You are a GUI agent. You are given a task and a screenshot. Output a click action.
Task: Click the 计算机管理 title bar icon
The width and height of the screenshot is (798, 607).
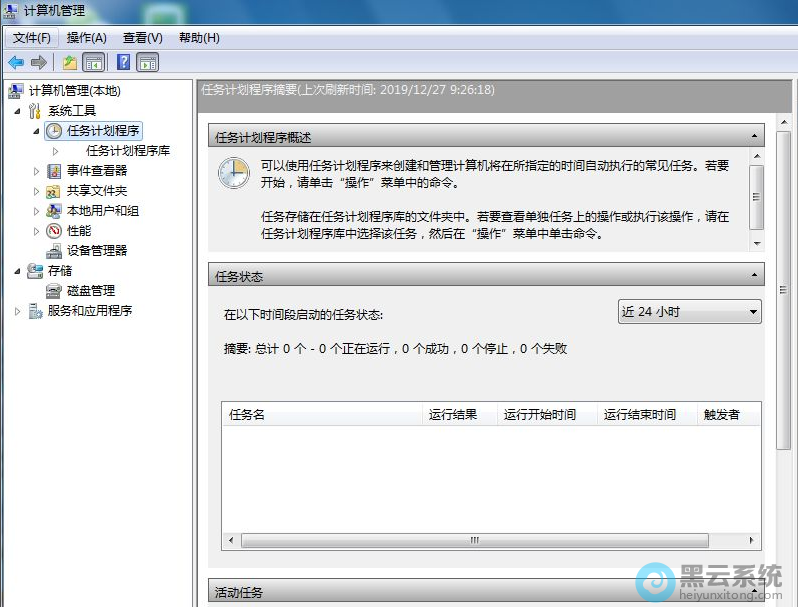click(x=10, y=10)
